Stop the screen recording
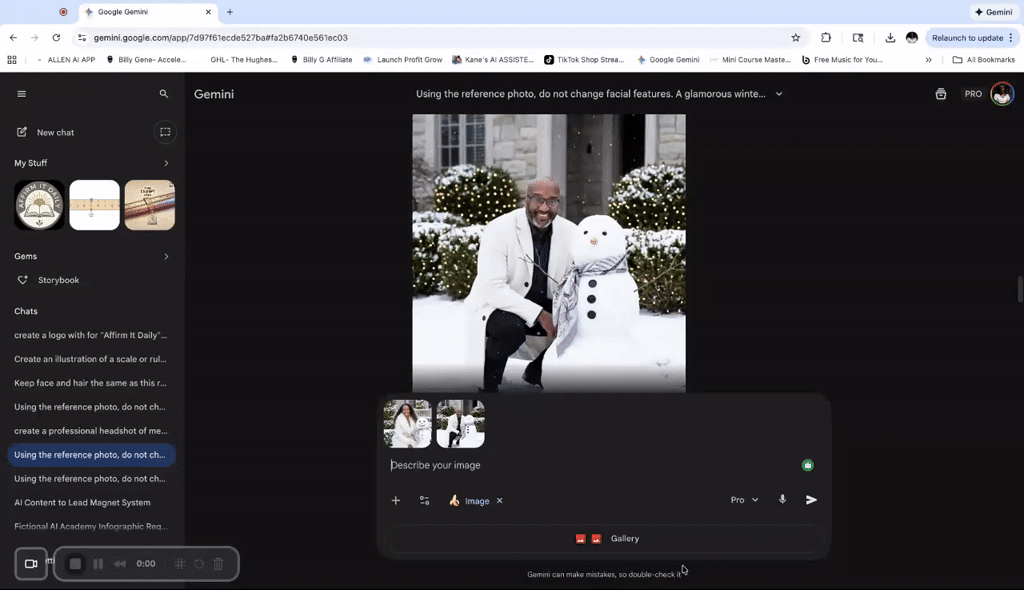Viewport: 1024px width, 590px height. tap(75, 564)
